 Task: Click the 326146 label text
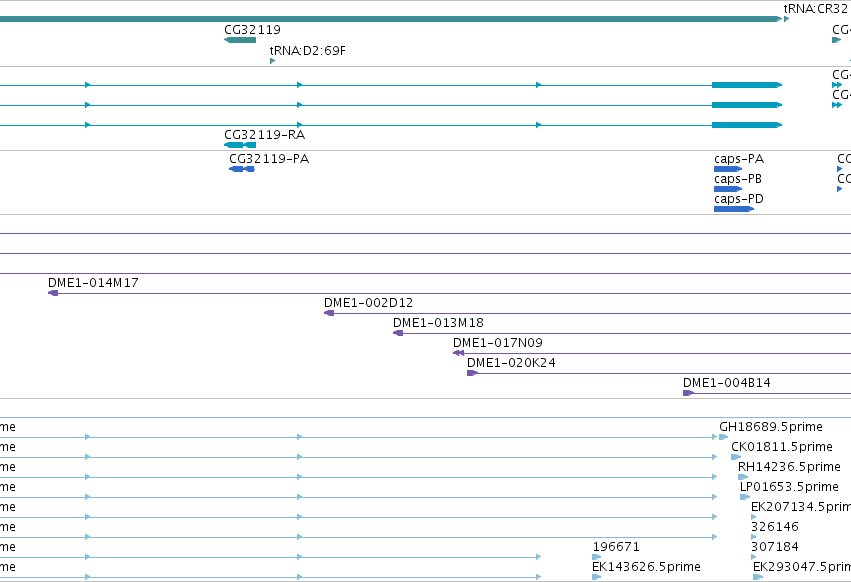point(774,527)
